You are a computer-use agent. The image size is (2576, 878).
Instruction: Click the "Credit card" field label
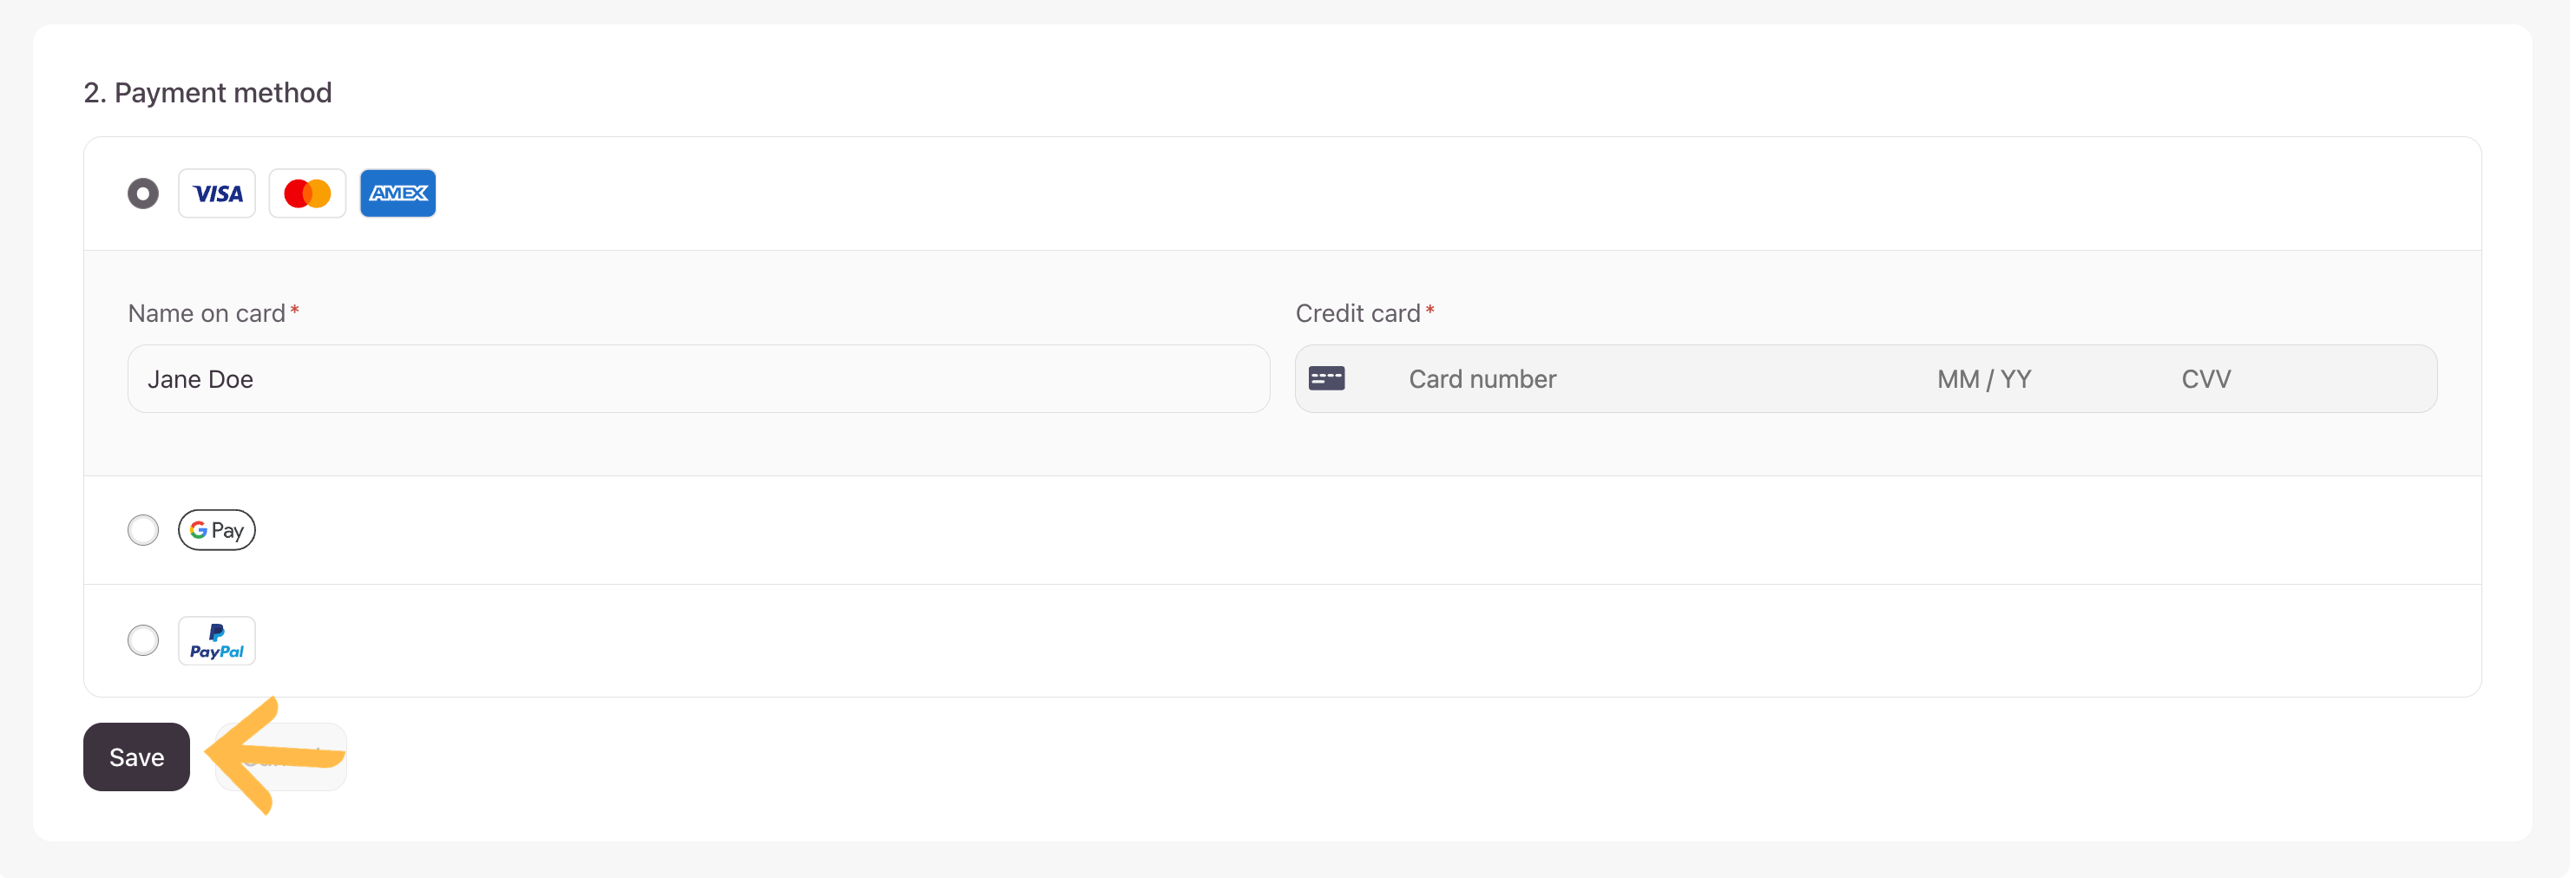(x=1357, y=314)
